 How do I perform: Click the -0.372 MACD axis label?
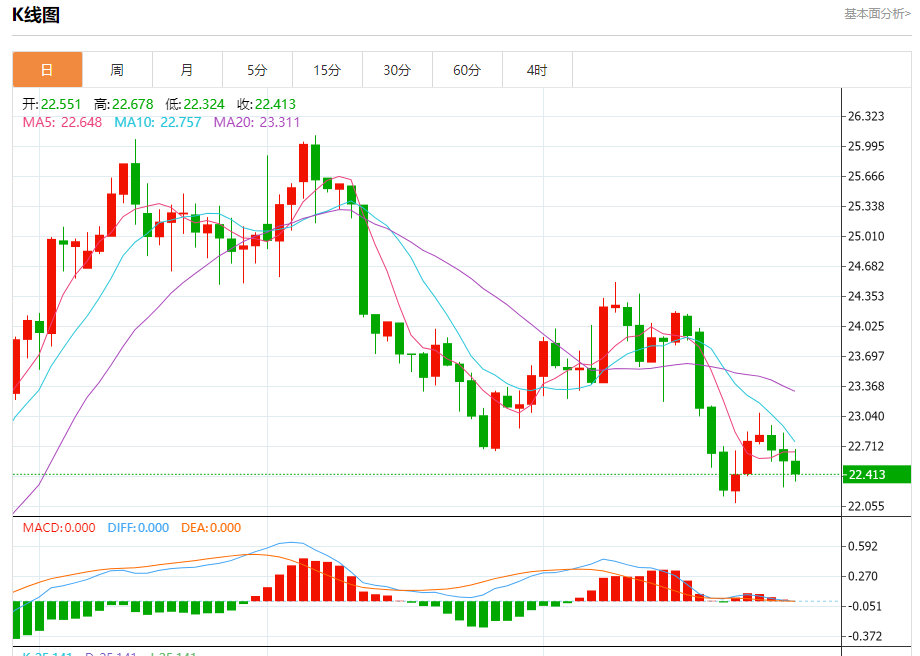pyautogui.click(x=863, y=636)
